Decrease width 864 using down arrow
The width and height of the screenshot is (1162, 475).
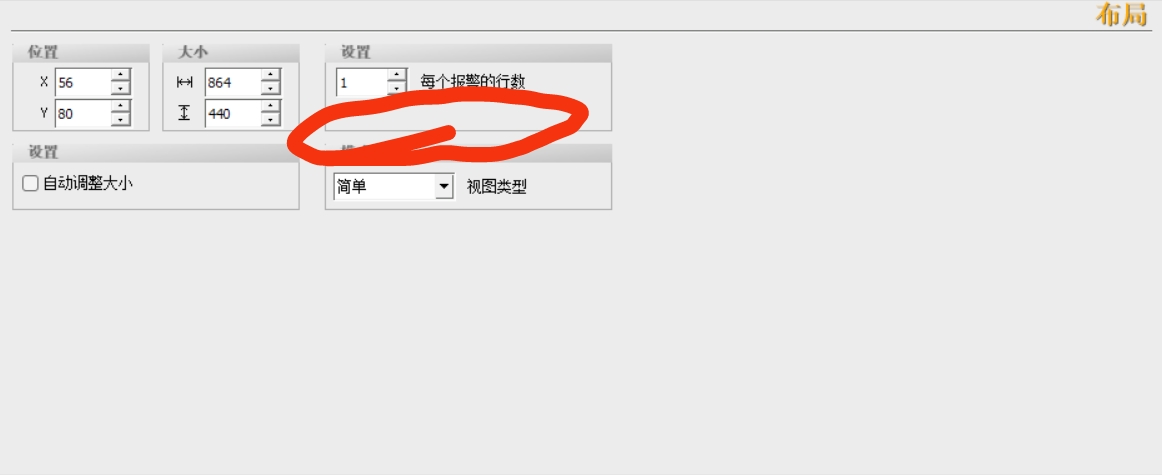pyautogui.click(x=271, y=89)
